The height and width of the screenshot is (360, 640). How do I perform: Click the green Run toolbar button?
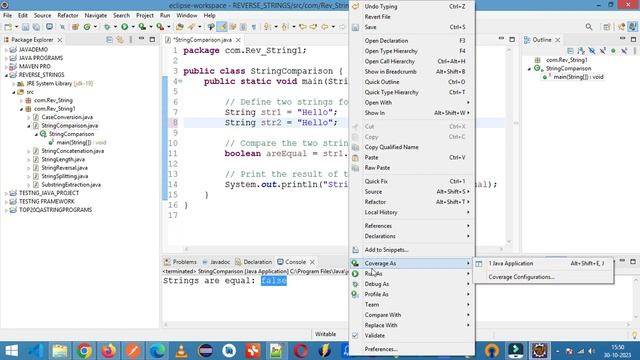click(124, 27)
